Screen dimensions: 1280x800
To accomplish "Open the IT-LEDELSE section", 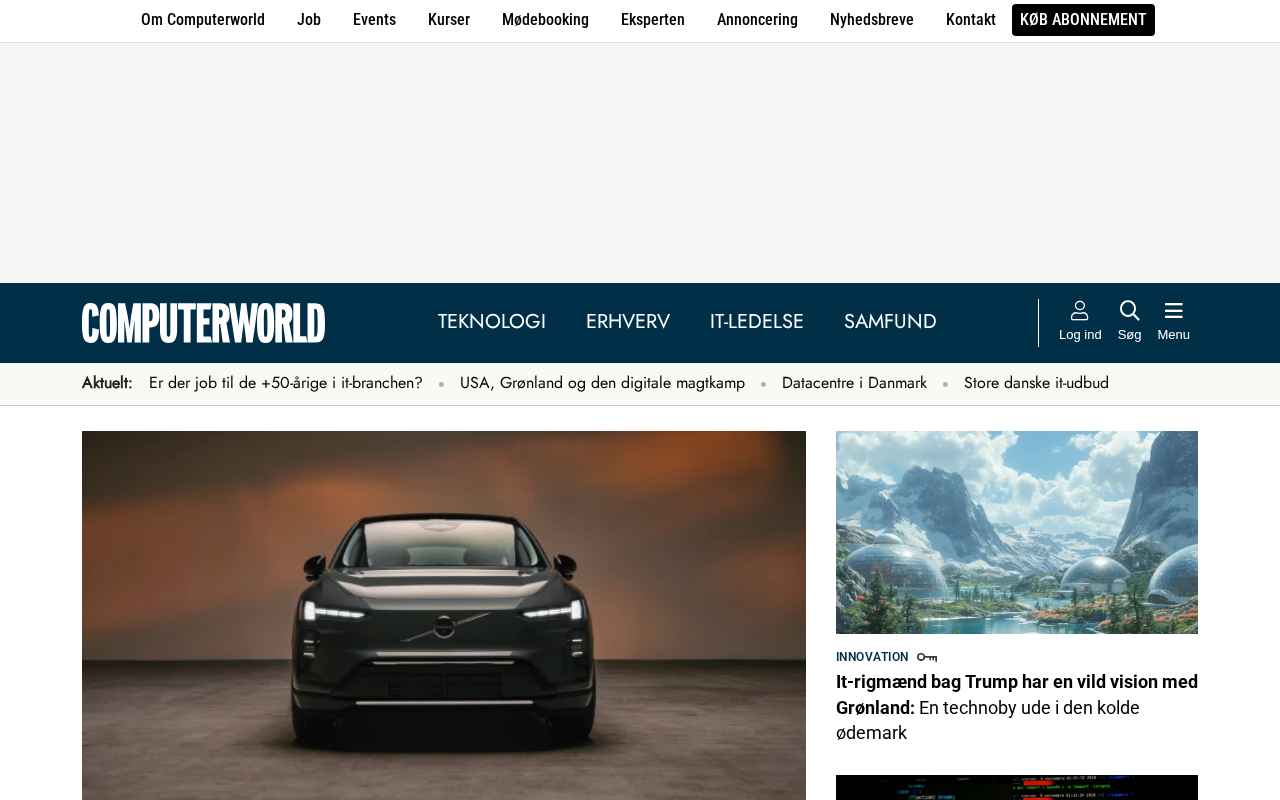I will pos(757,322).
